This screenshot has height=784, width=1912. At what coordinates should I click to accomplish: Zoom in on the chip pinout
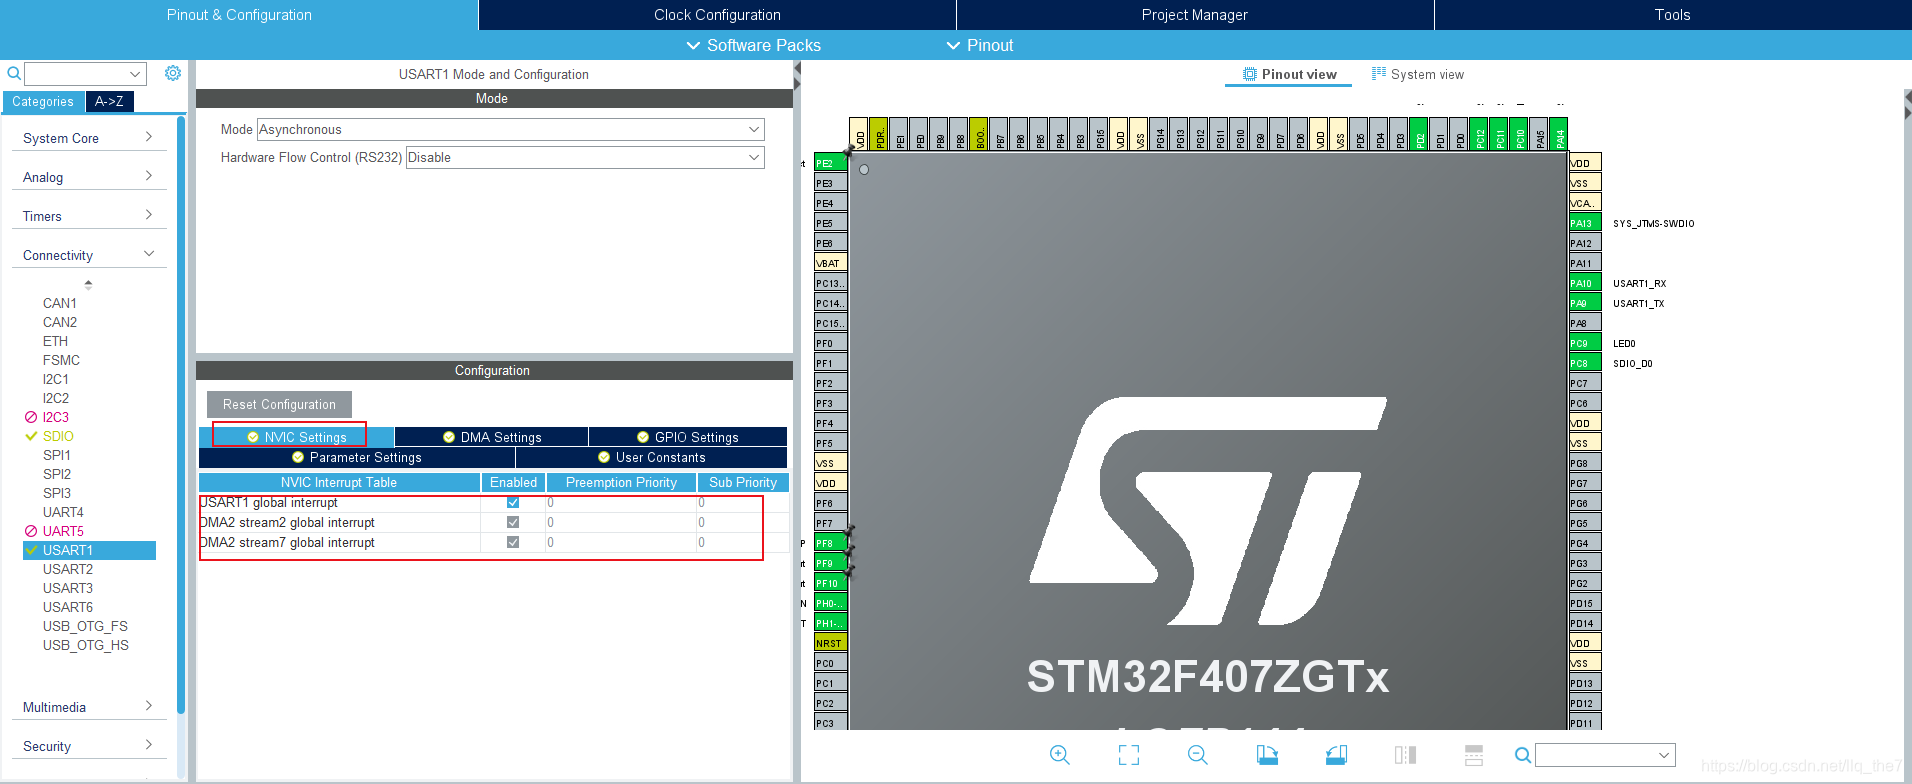click(x=1060, y=755)
